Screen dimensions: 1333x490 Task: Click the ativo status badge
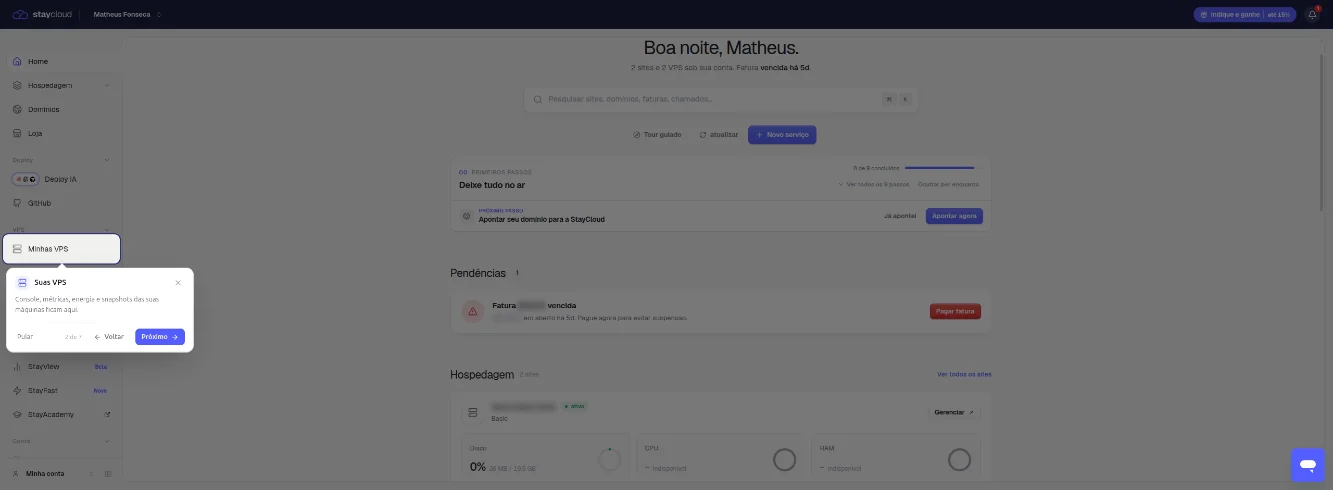point(574,406)
